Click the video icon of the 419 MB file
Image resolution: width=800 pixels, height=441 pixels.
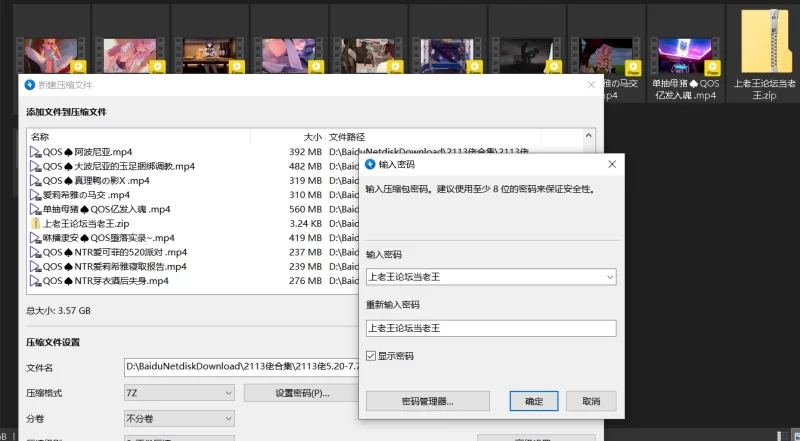point(35,239)
